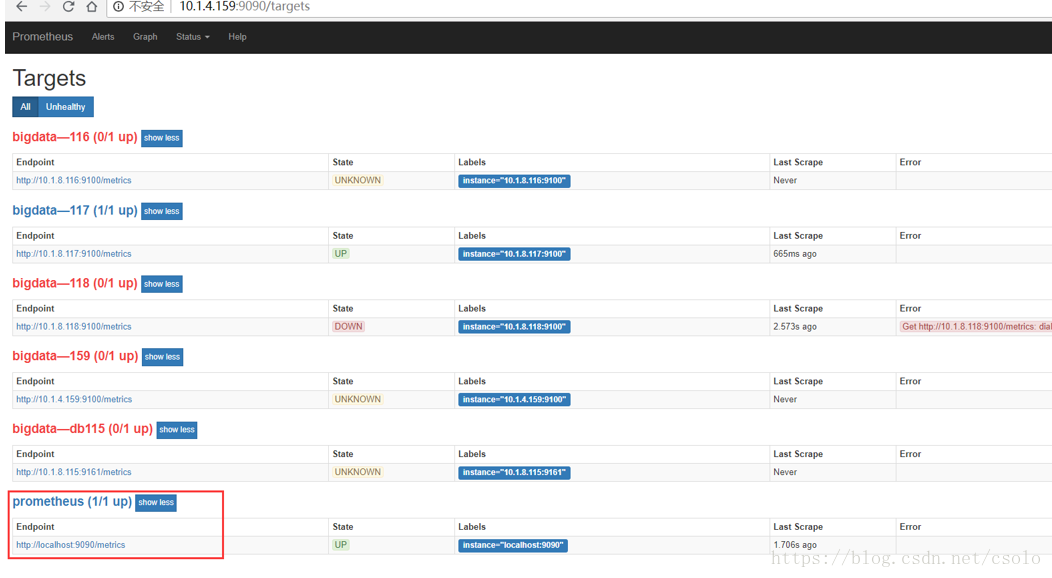Collapse bigdata—118 with show less
The image size is (1052, 578).
coord(162,284)
